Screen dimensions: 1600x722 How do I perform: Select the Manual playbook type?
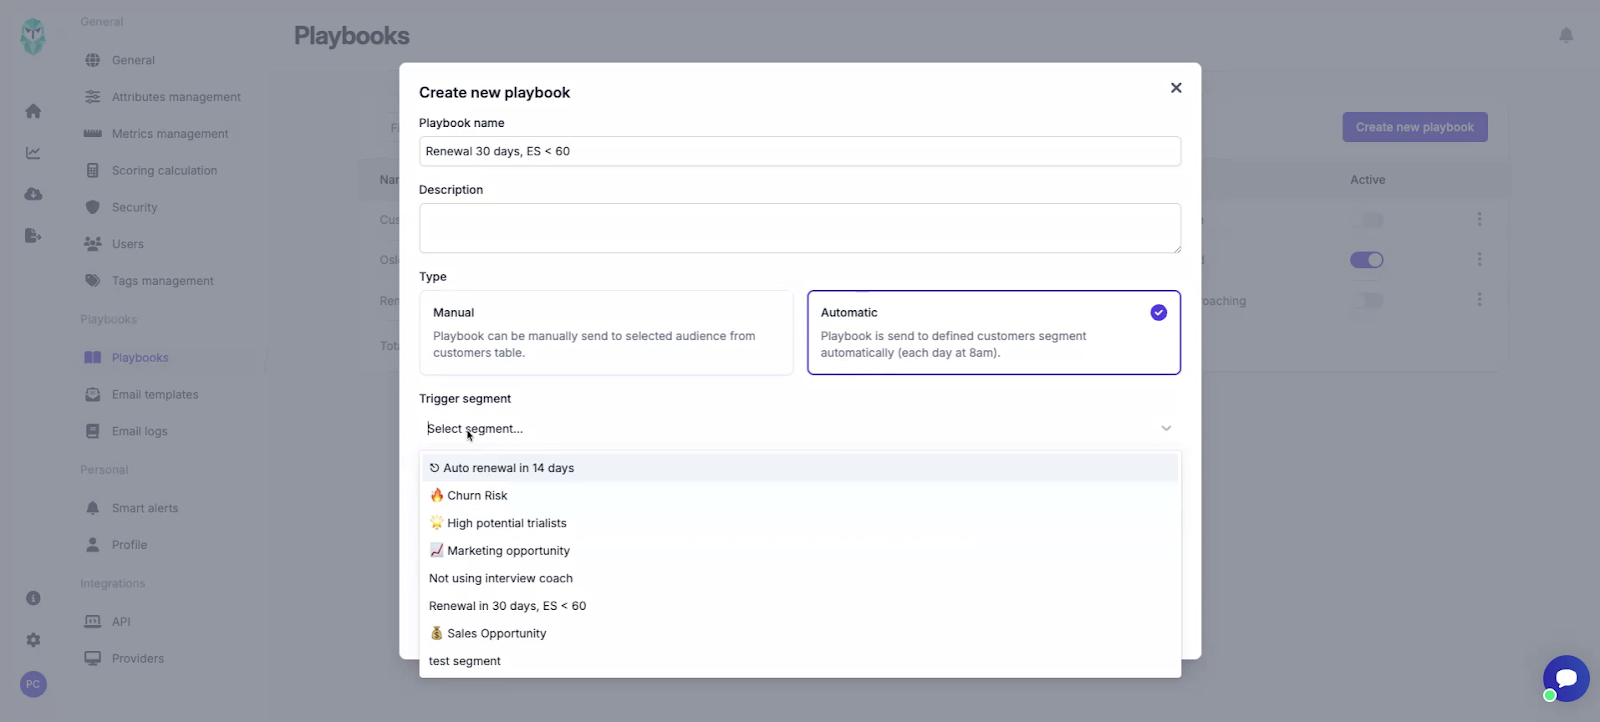605,332
